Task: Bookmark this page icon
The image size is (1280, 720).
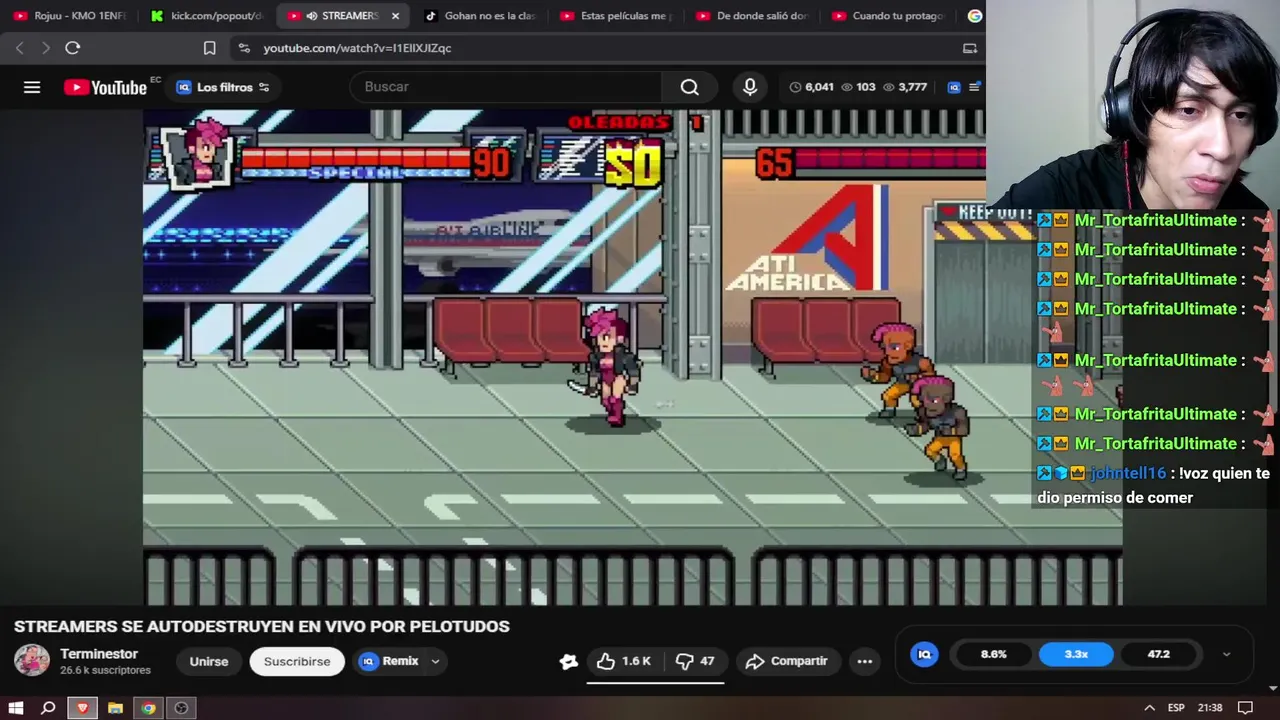Action: 209,48
